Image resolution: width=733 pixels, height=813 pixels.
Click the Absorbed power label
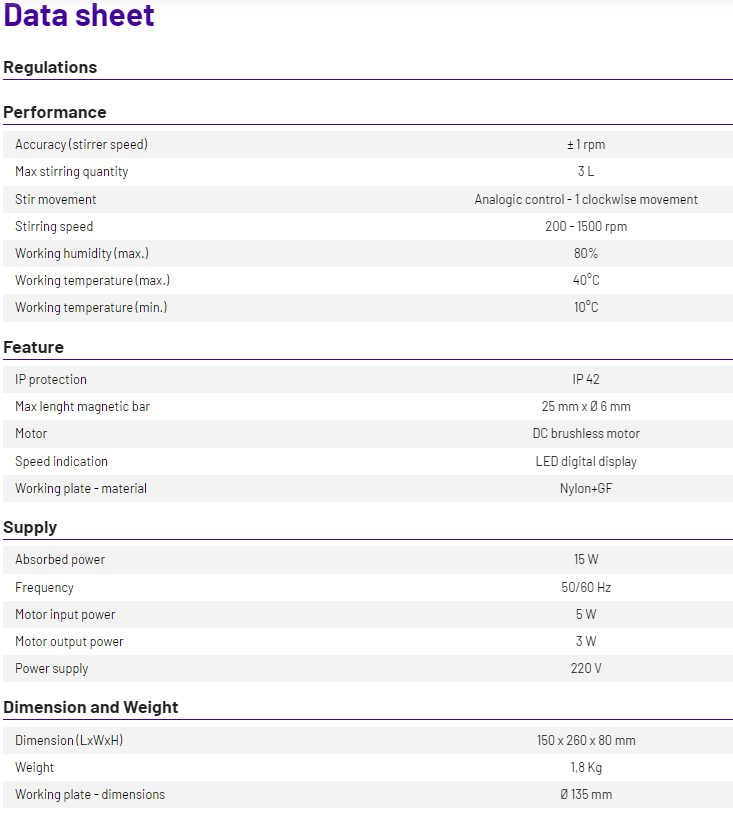(x=60, y=559)
